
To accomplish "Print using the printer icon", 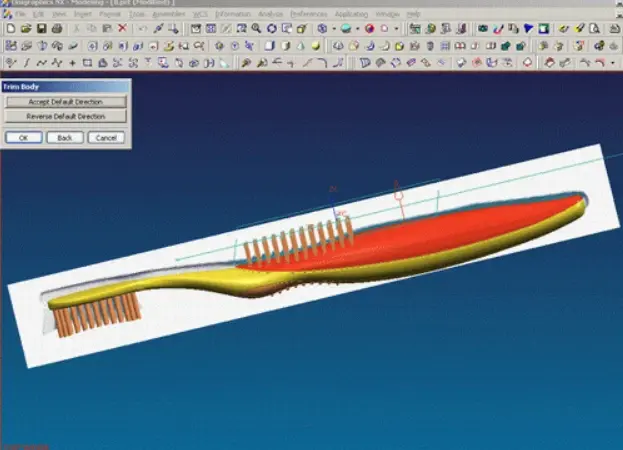I will (57, 28).
